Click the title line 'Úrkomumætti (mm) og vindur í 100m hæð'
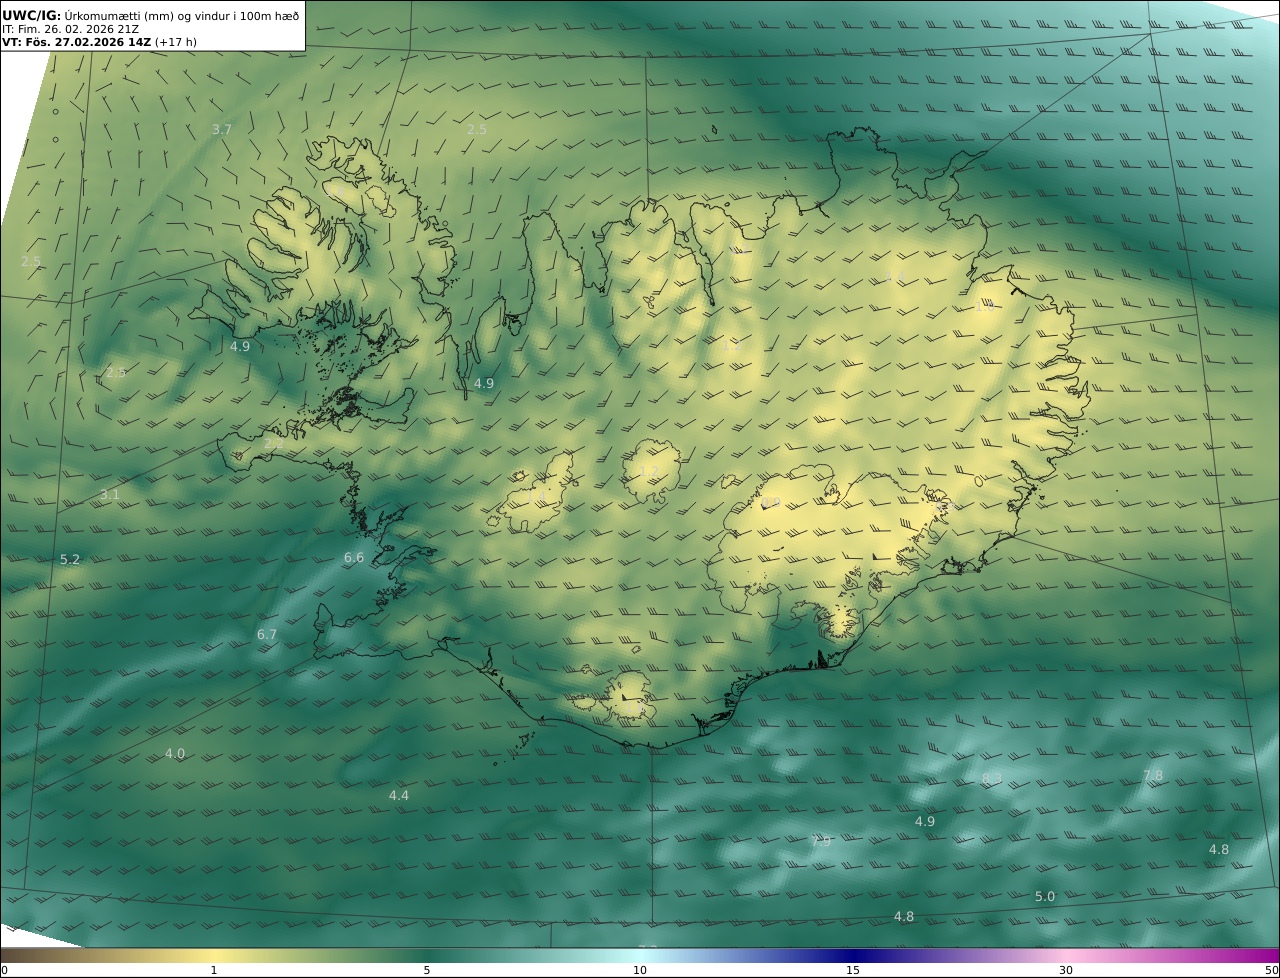This screenshot has width=1280, height=978. pos(181,16)
